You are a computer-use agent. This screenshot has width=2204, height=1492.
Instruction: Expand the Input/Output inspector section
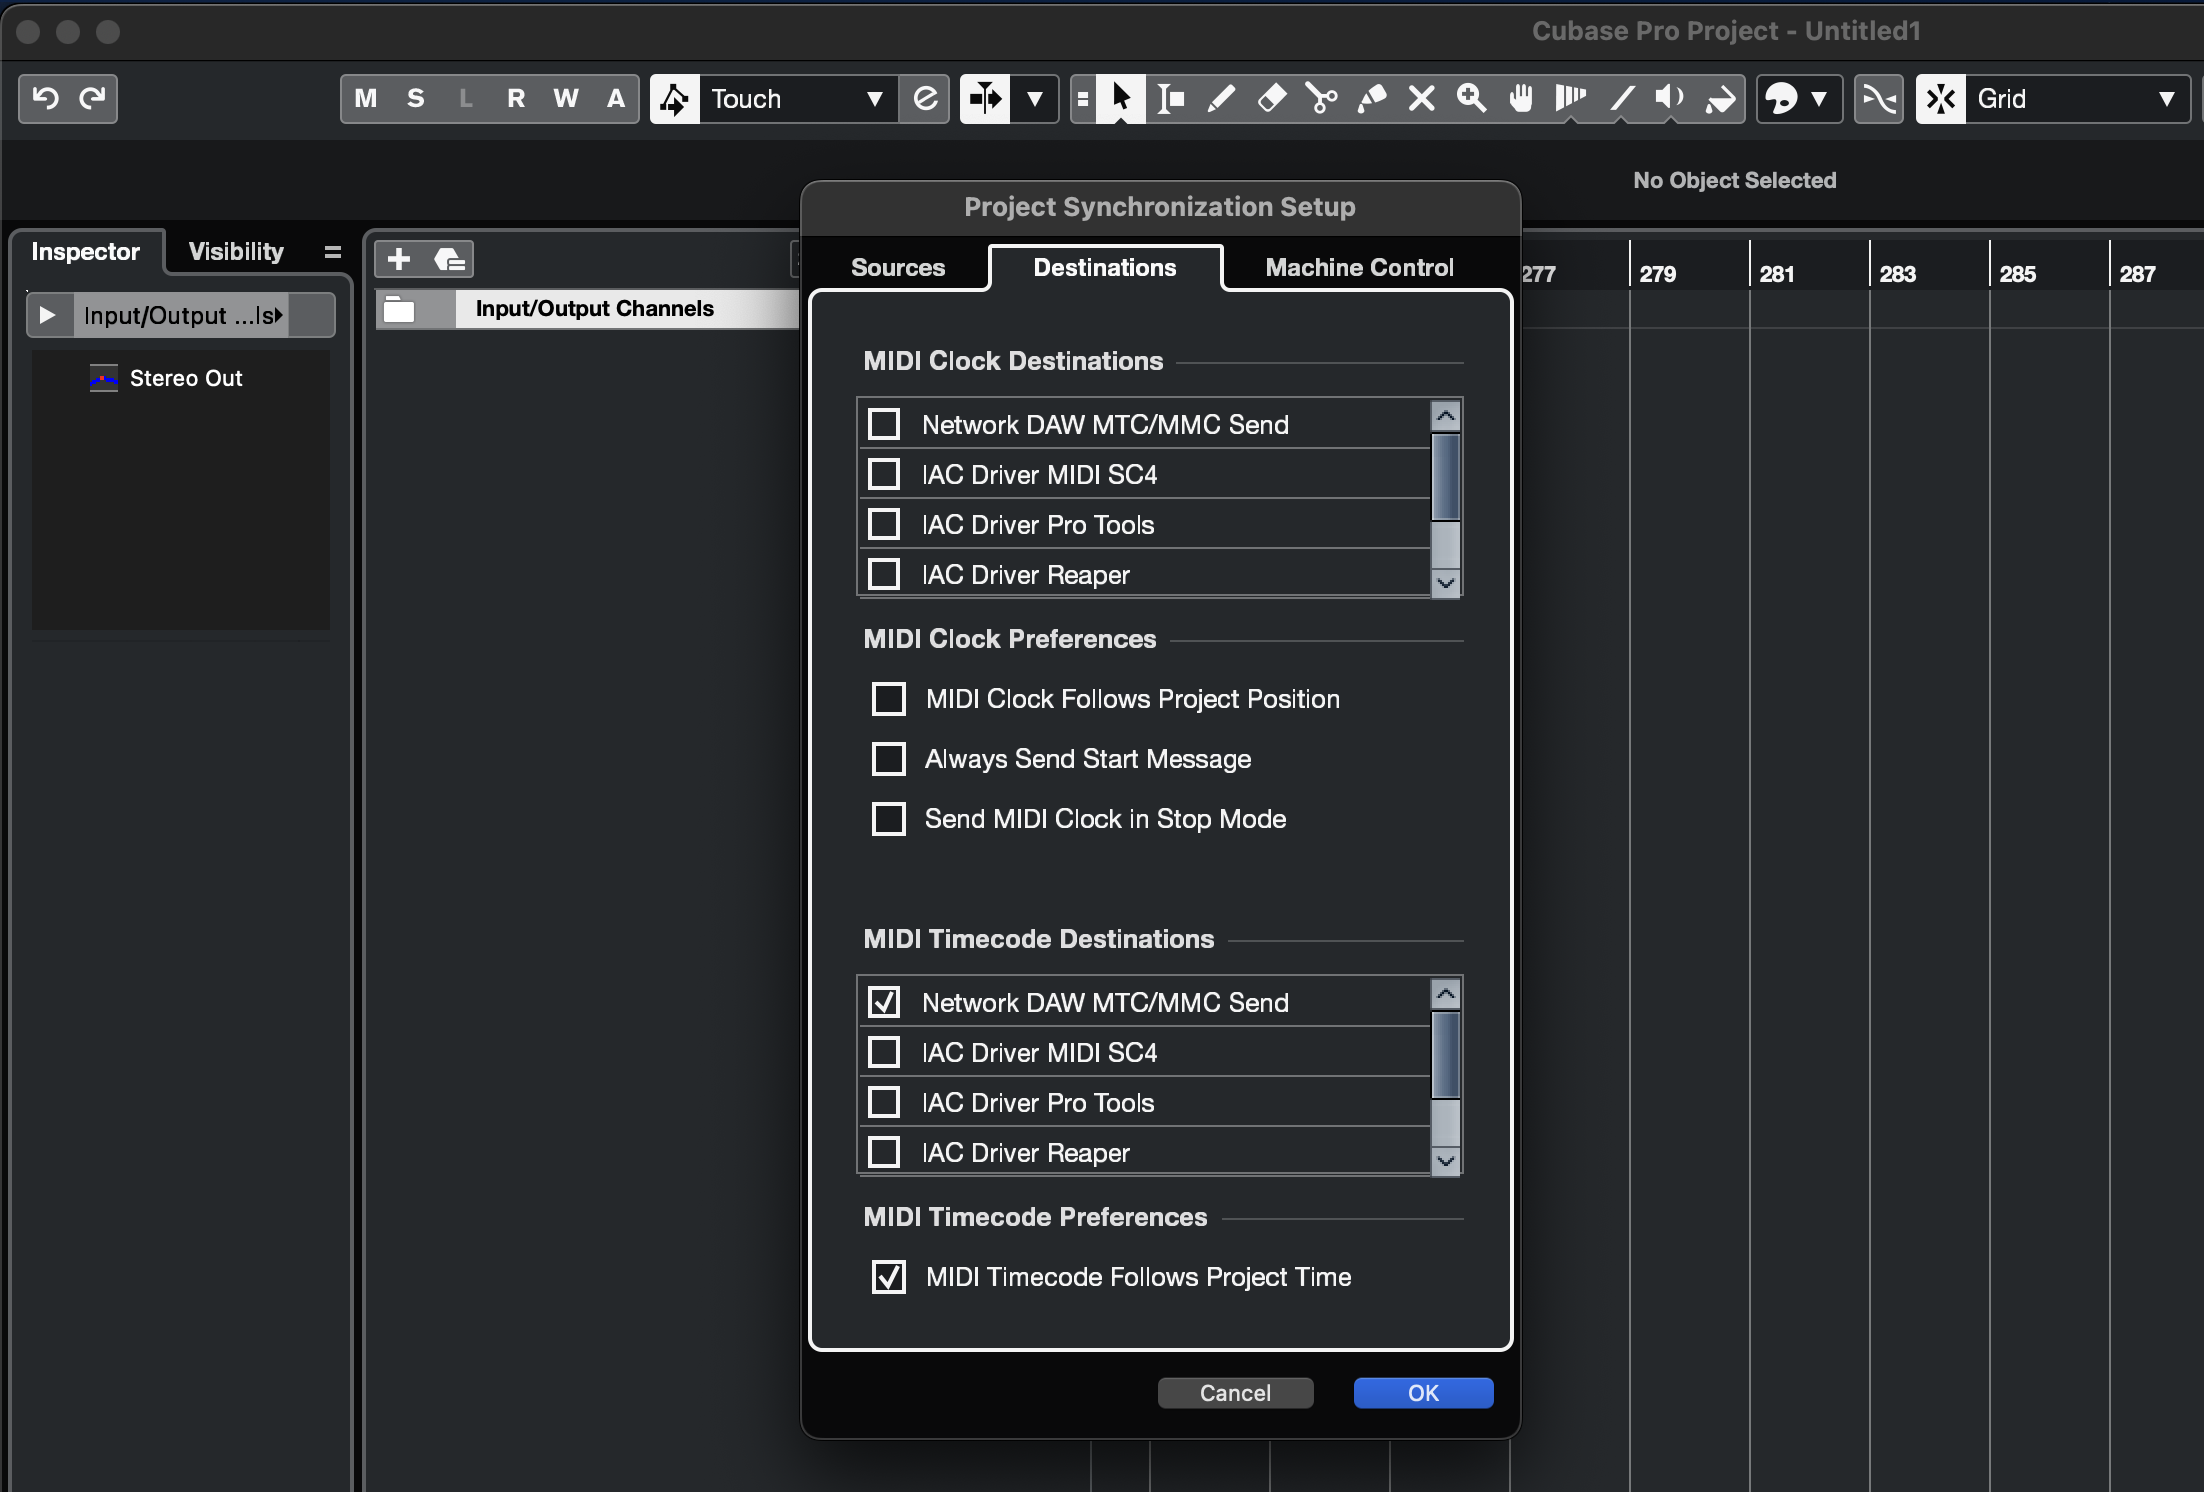pos(47,315)
